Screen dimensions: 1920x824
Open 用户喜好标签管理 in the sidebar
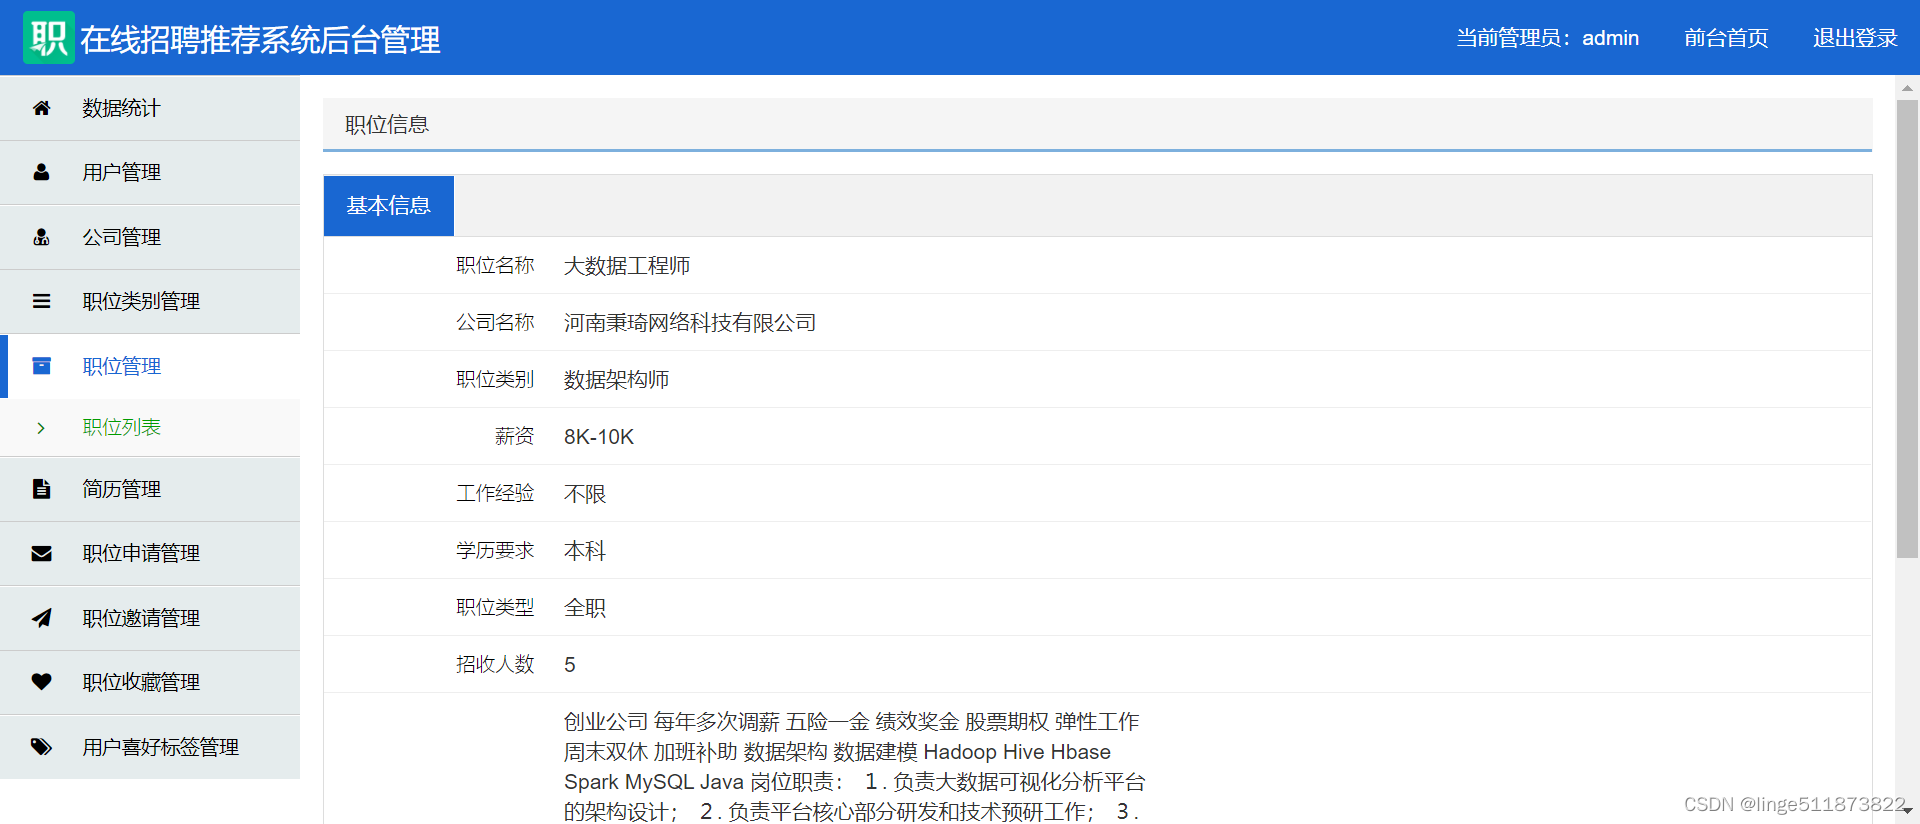point(150,747)
